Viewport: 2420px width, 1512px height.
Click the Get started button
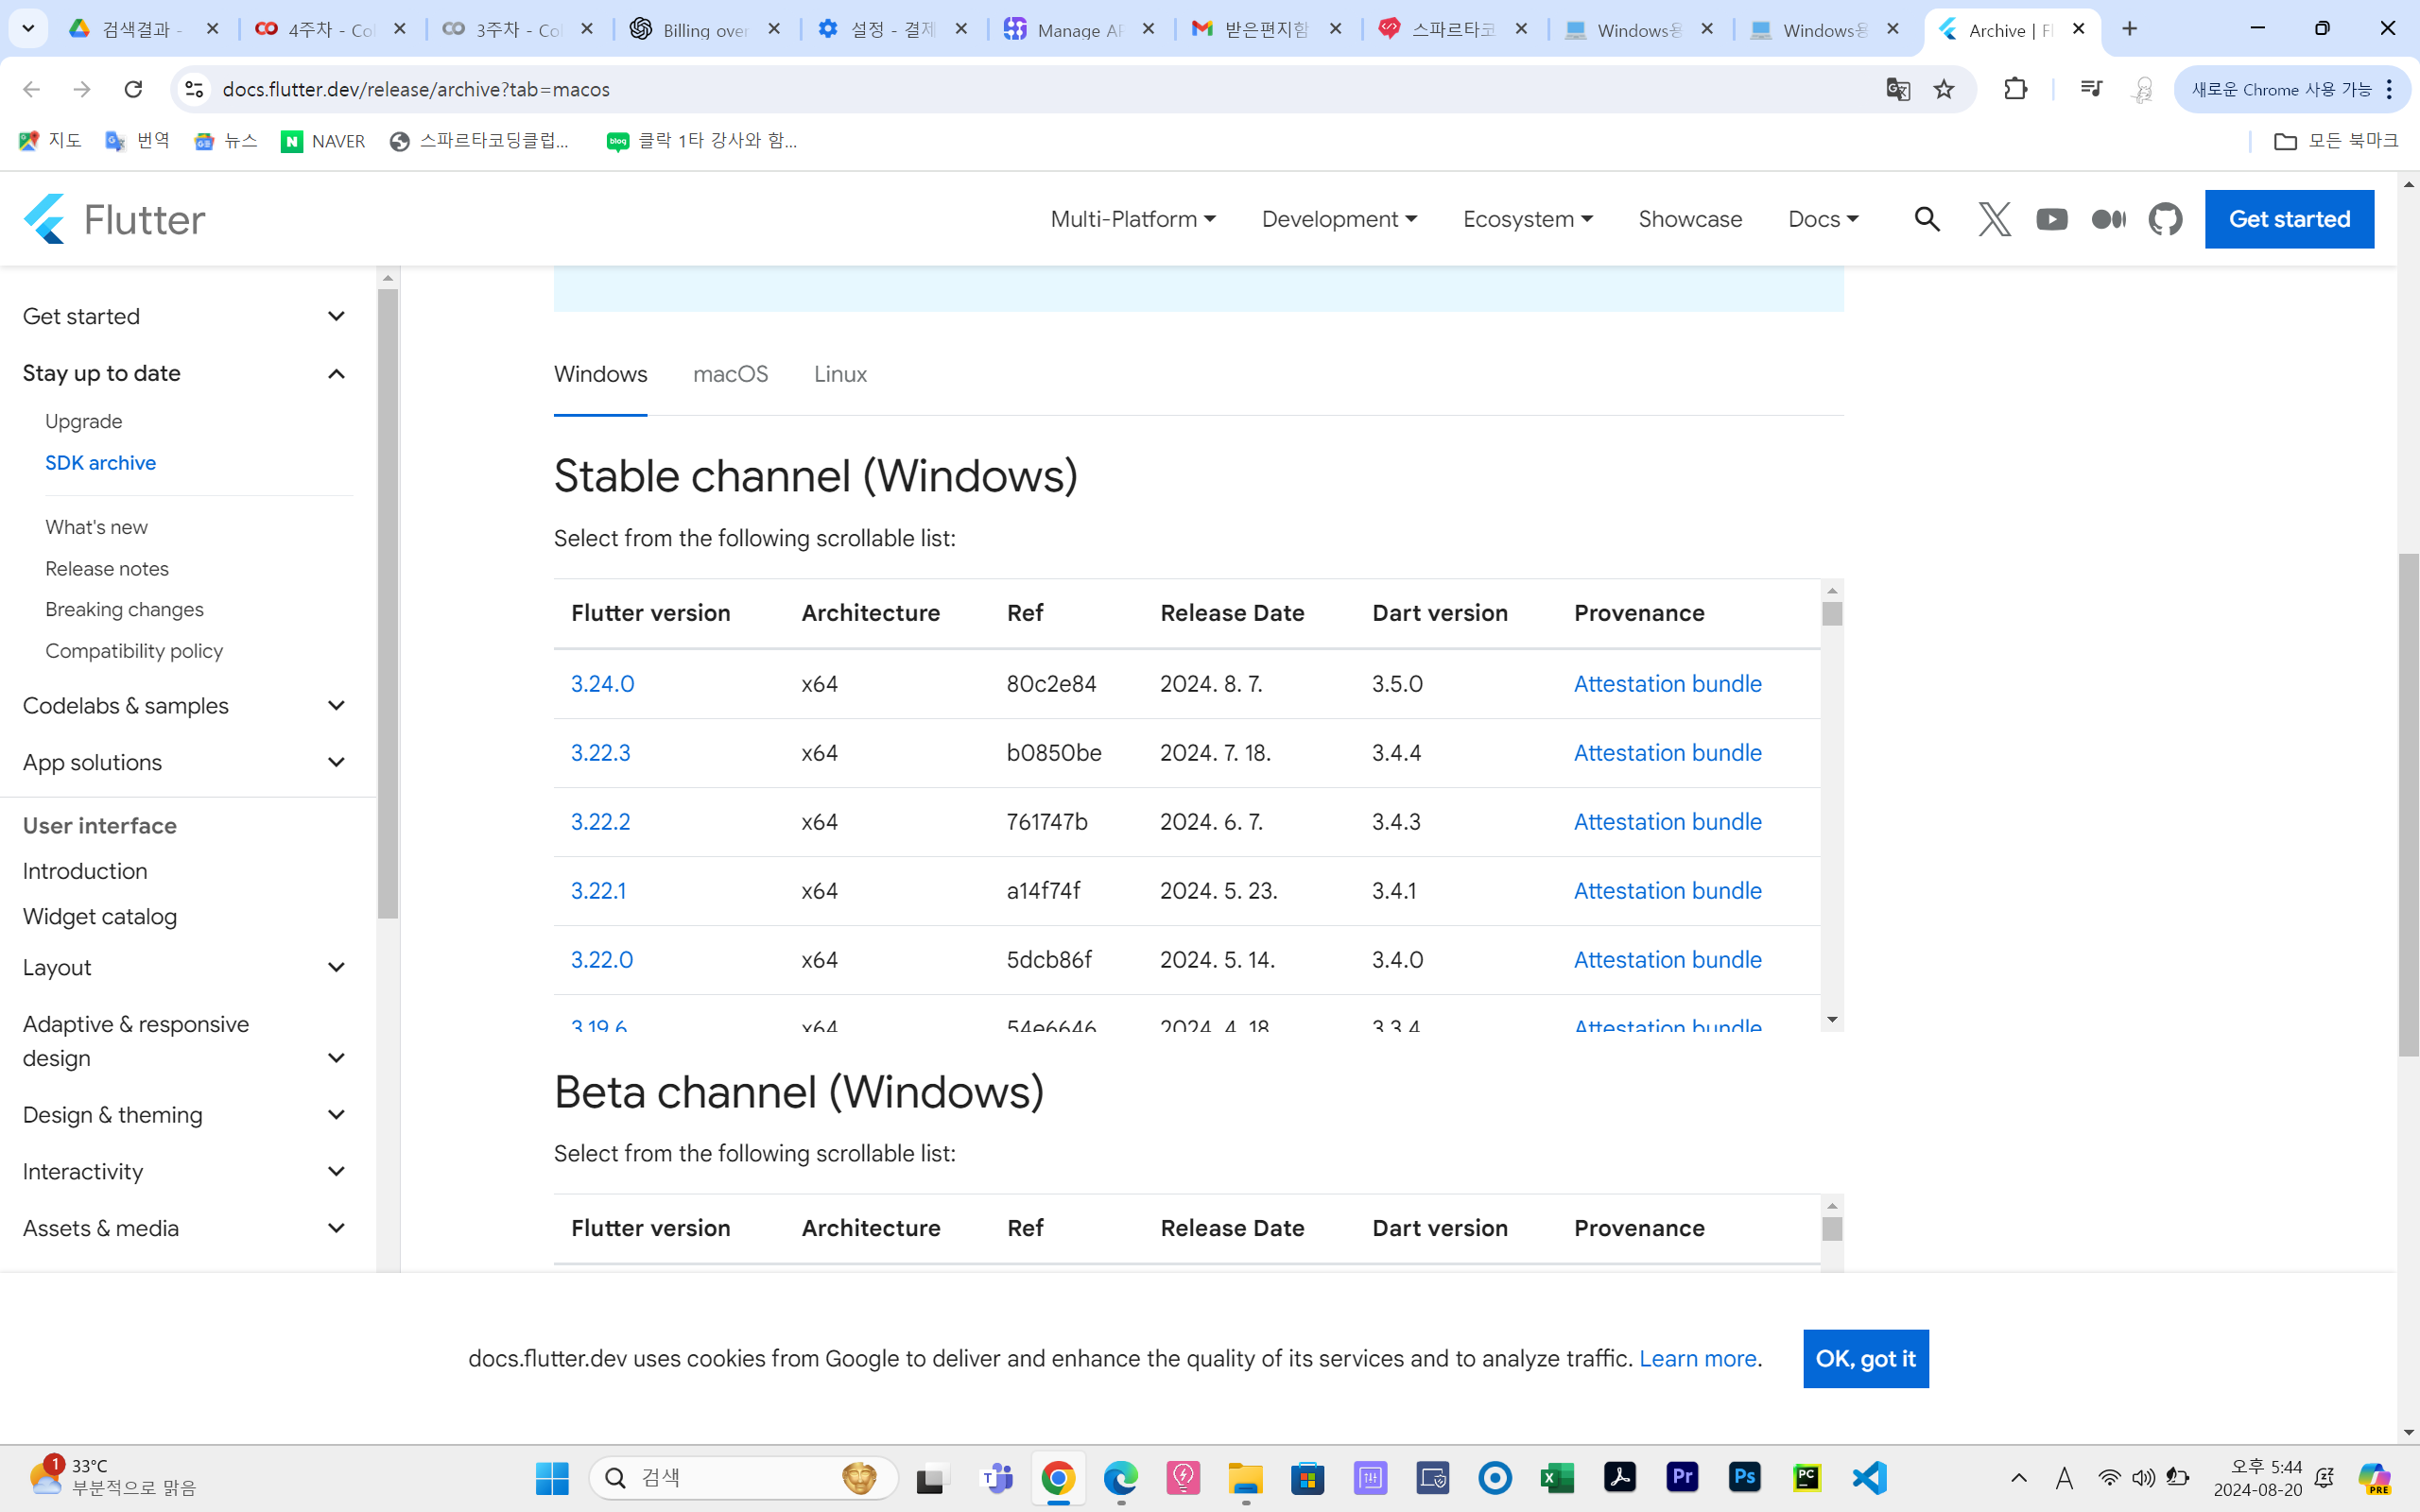tap(2289, 219)
